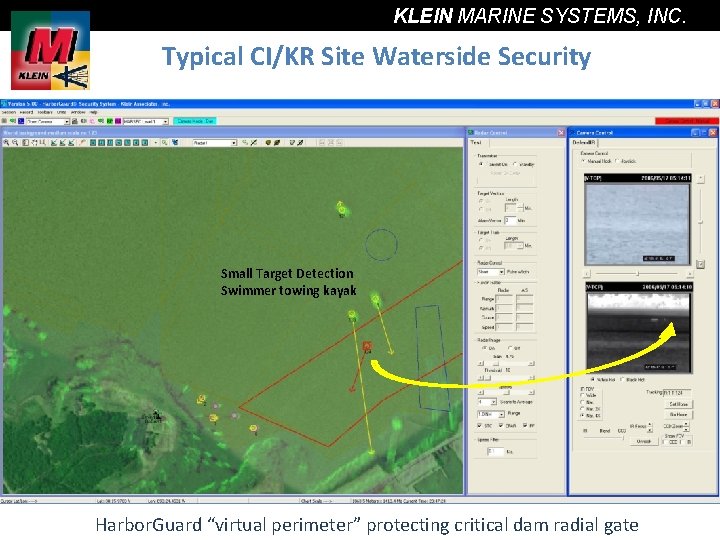
Task: Click the first tab in Radar Control window
Action: (x=476, y=142)
